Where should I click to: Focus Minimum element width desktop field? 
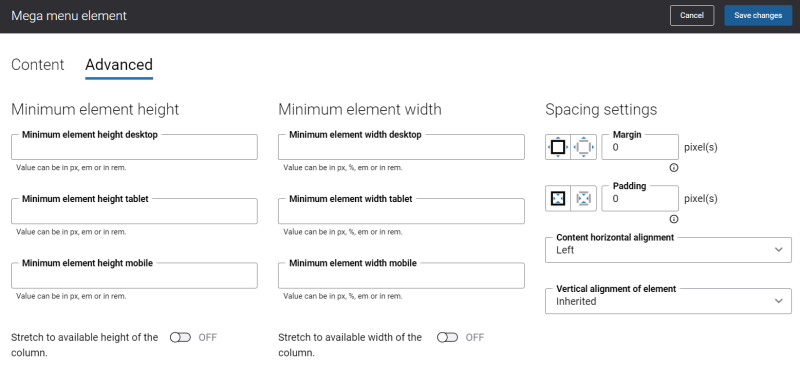[401, 147]
